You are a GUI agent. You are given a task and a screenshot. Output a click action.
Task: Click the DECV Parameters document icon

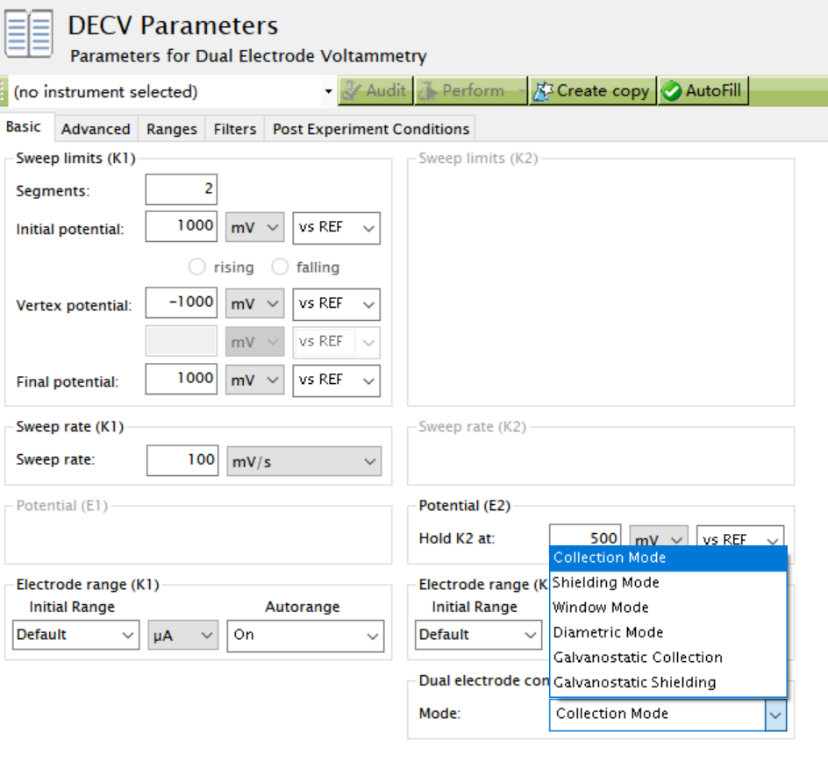(29, 31)
